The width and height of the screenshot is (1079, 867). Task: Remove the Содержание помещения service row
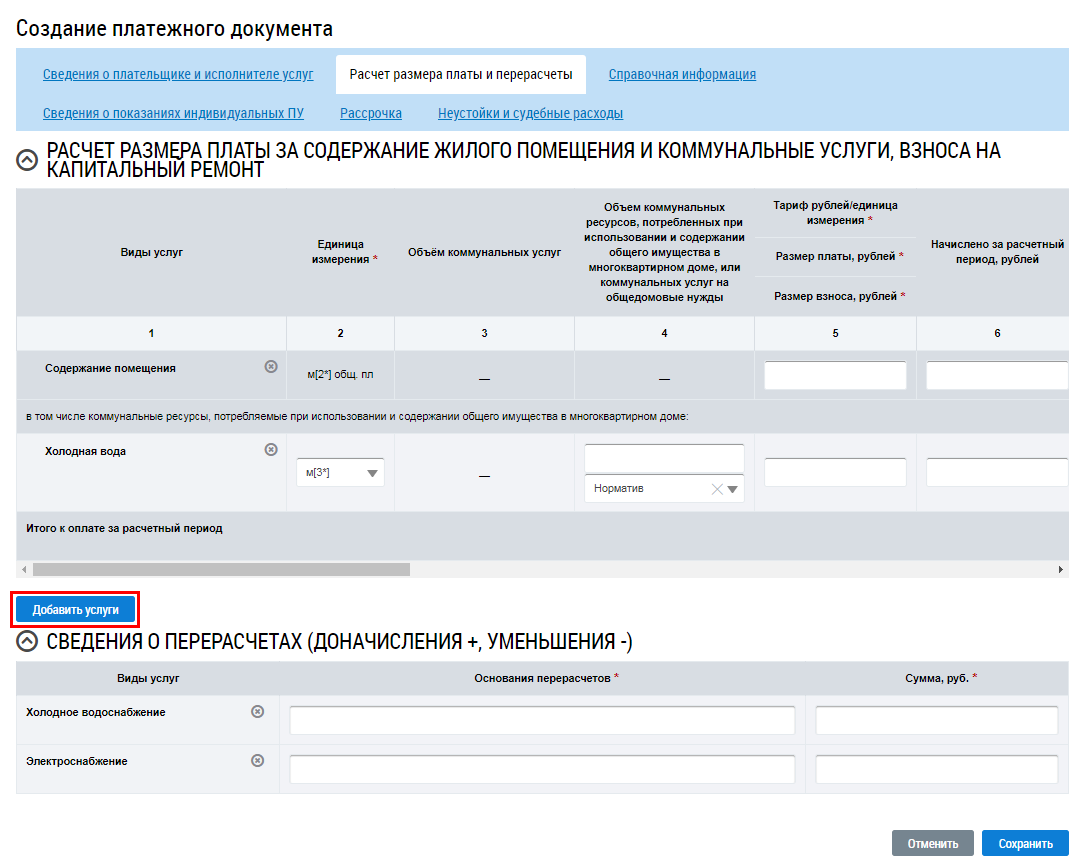[x=270, y=367]
